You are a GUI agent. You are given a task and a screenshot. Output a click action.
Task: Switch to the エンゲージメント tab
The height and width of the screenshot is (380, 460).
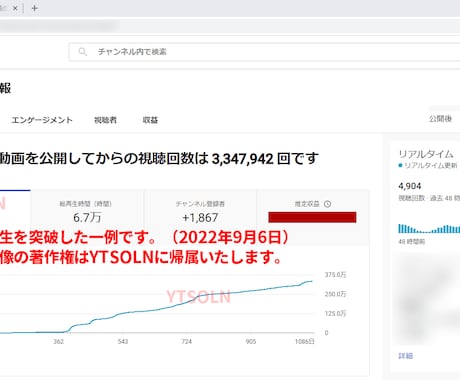tap(42, 120)
